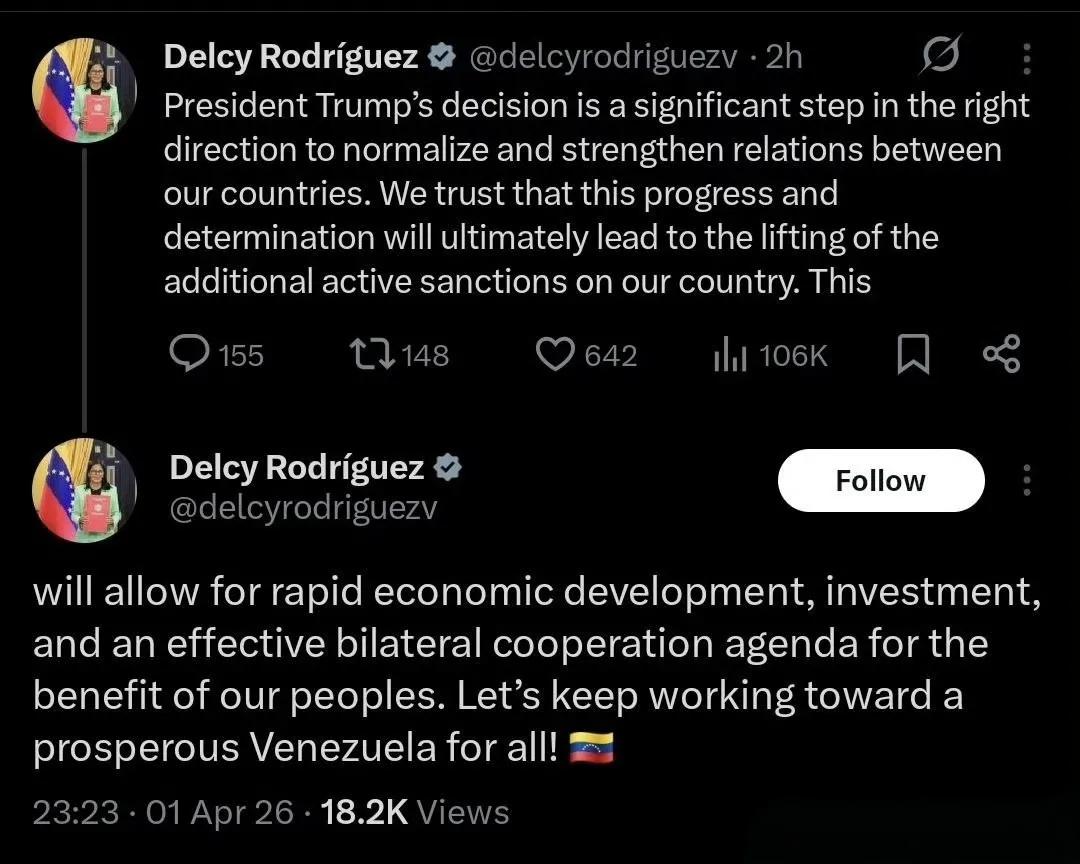Viewport: 1080px width, 864px height.
Task: Click Delcy Rodríguez name in second tweet
Action: click(x=297, y=467)
